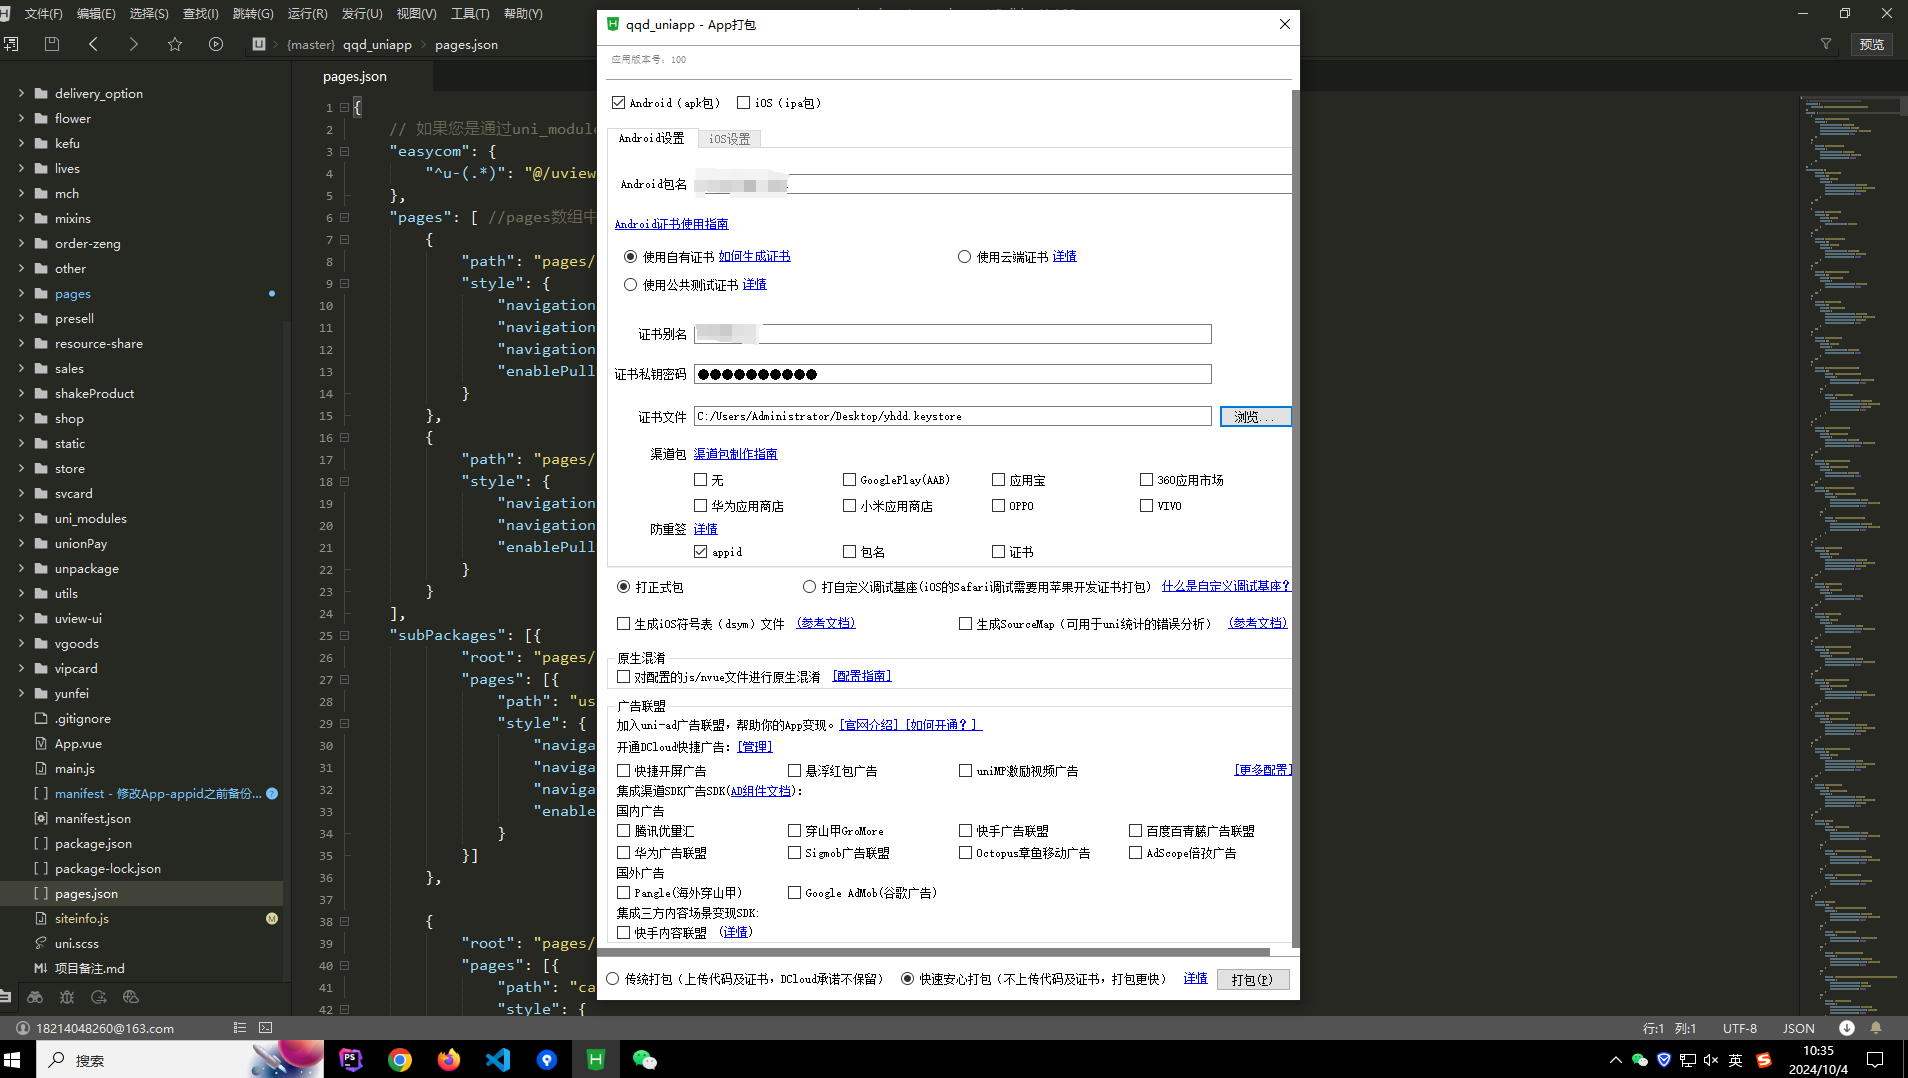This screenshot has width=1908, height=1078.
Task: Click the 预览 preview button
Action: pos(1872,44)
